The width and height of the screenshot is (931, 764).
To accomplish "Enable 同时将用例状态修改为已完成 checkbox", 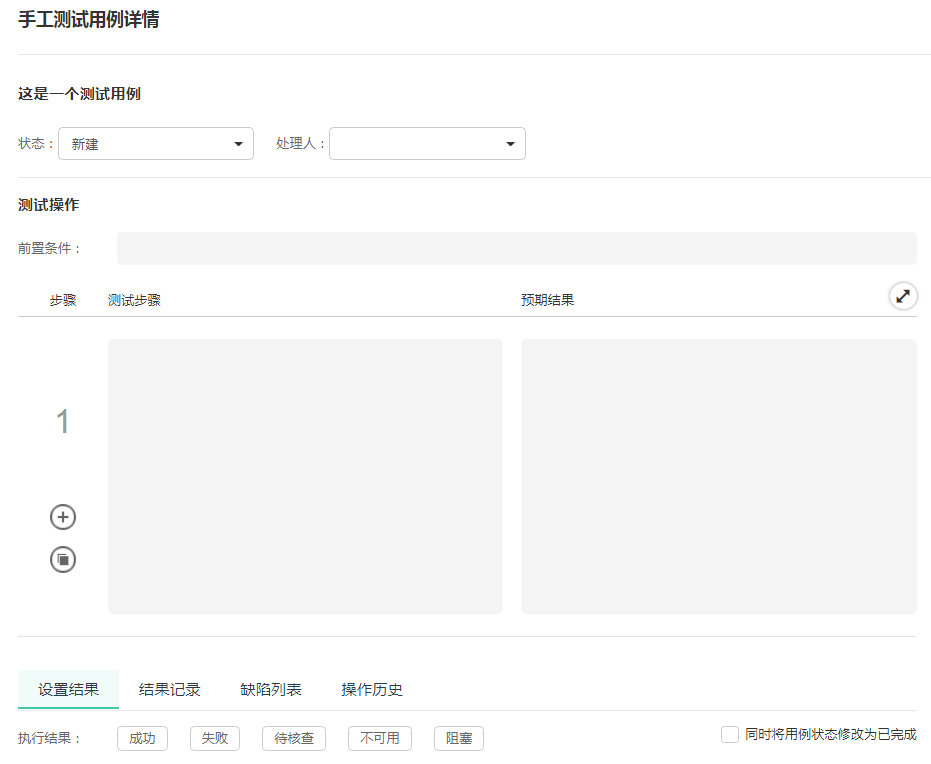I will [x=729, y=734].
